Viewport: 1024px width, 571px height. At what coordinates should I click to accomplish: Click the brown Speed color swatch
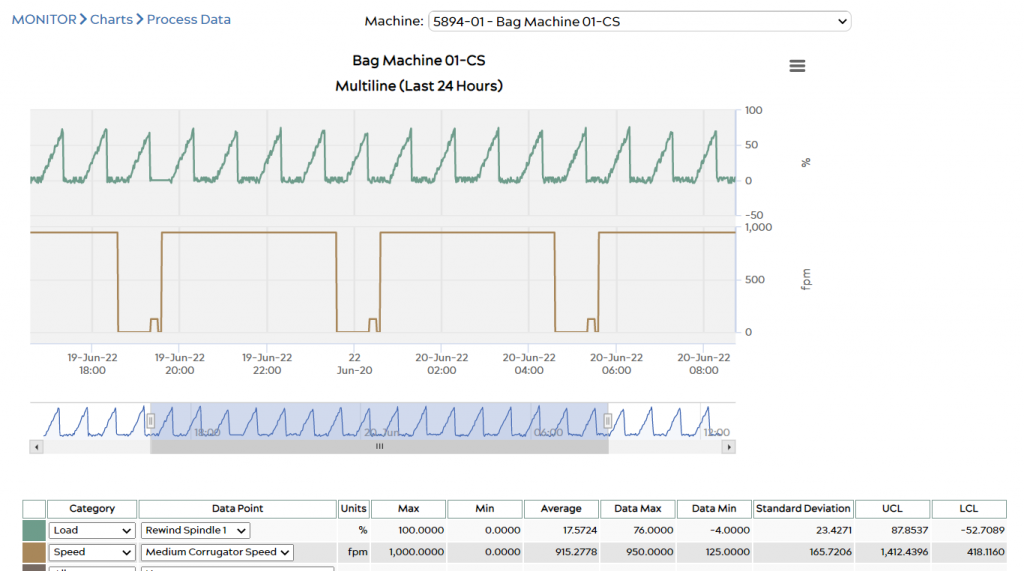pyautogui.click(x=34, y=552)
